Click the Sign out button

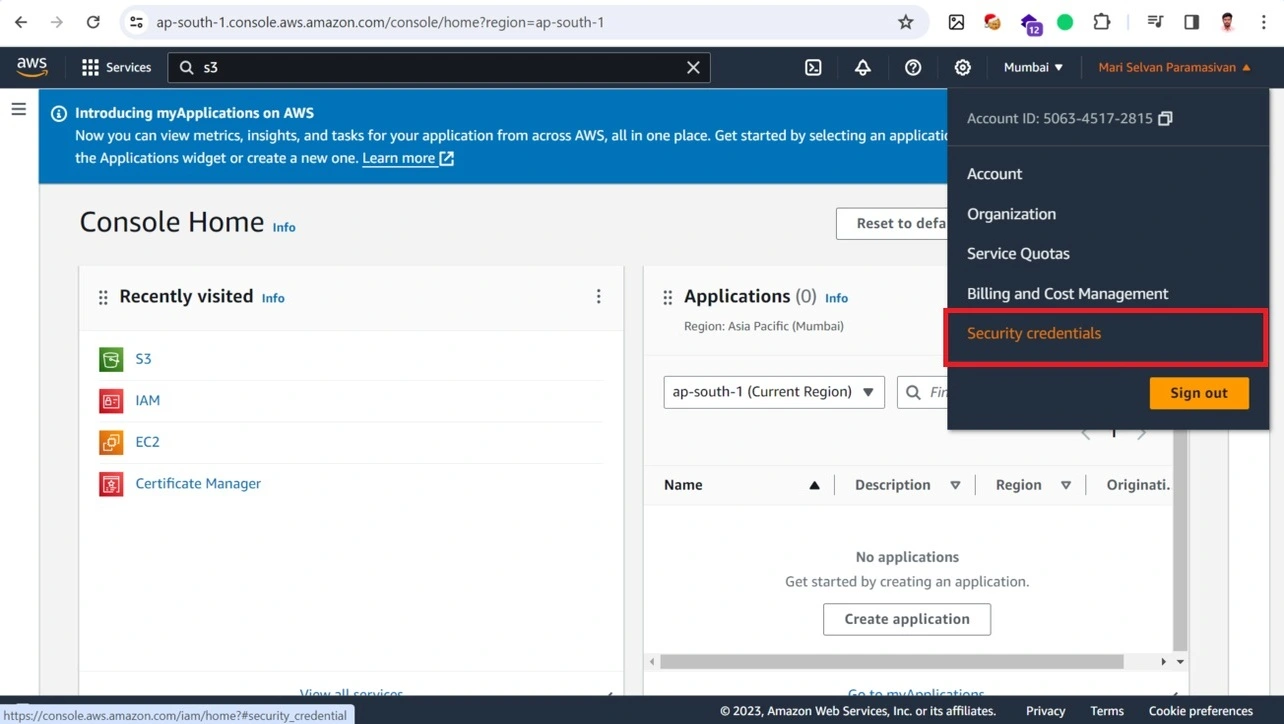[x=1199, y=393]
